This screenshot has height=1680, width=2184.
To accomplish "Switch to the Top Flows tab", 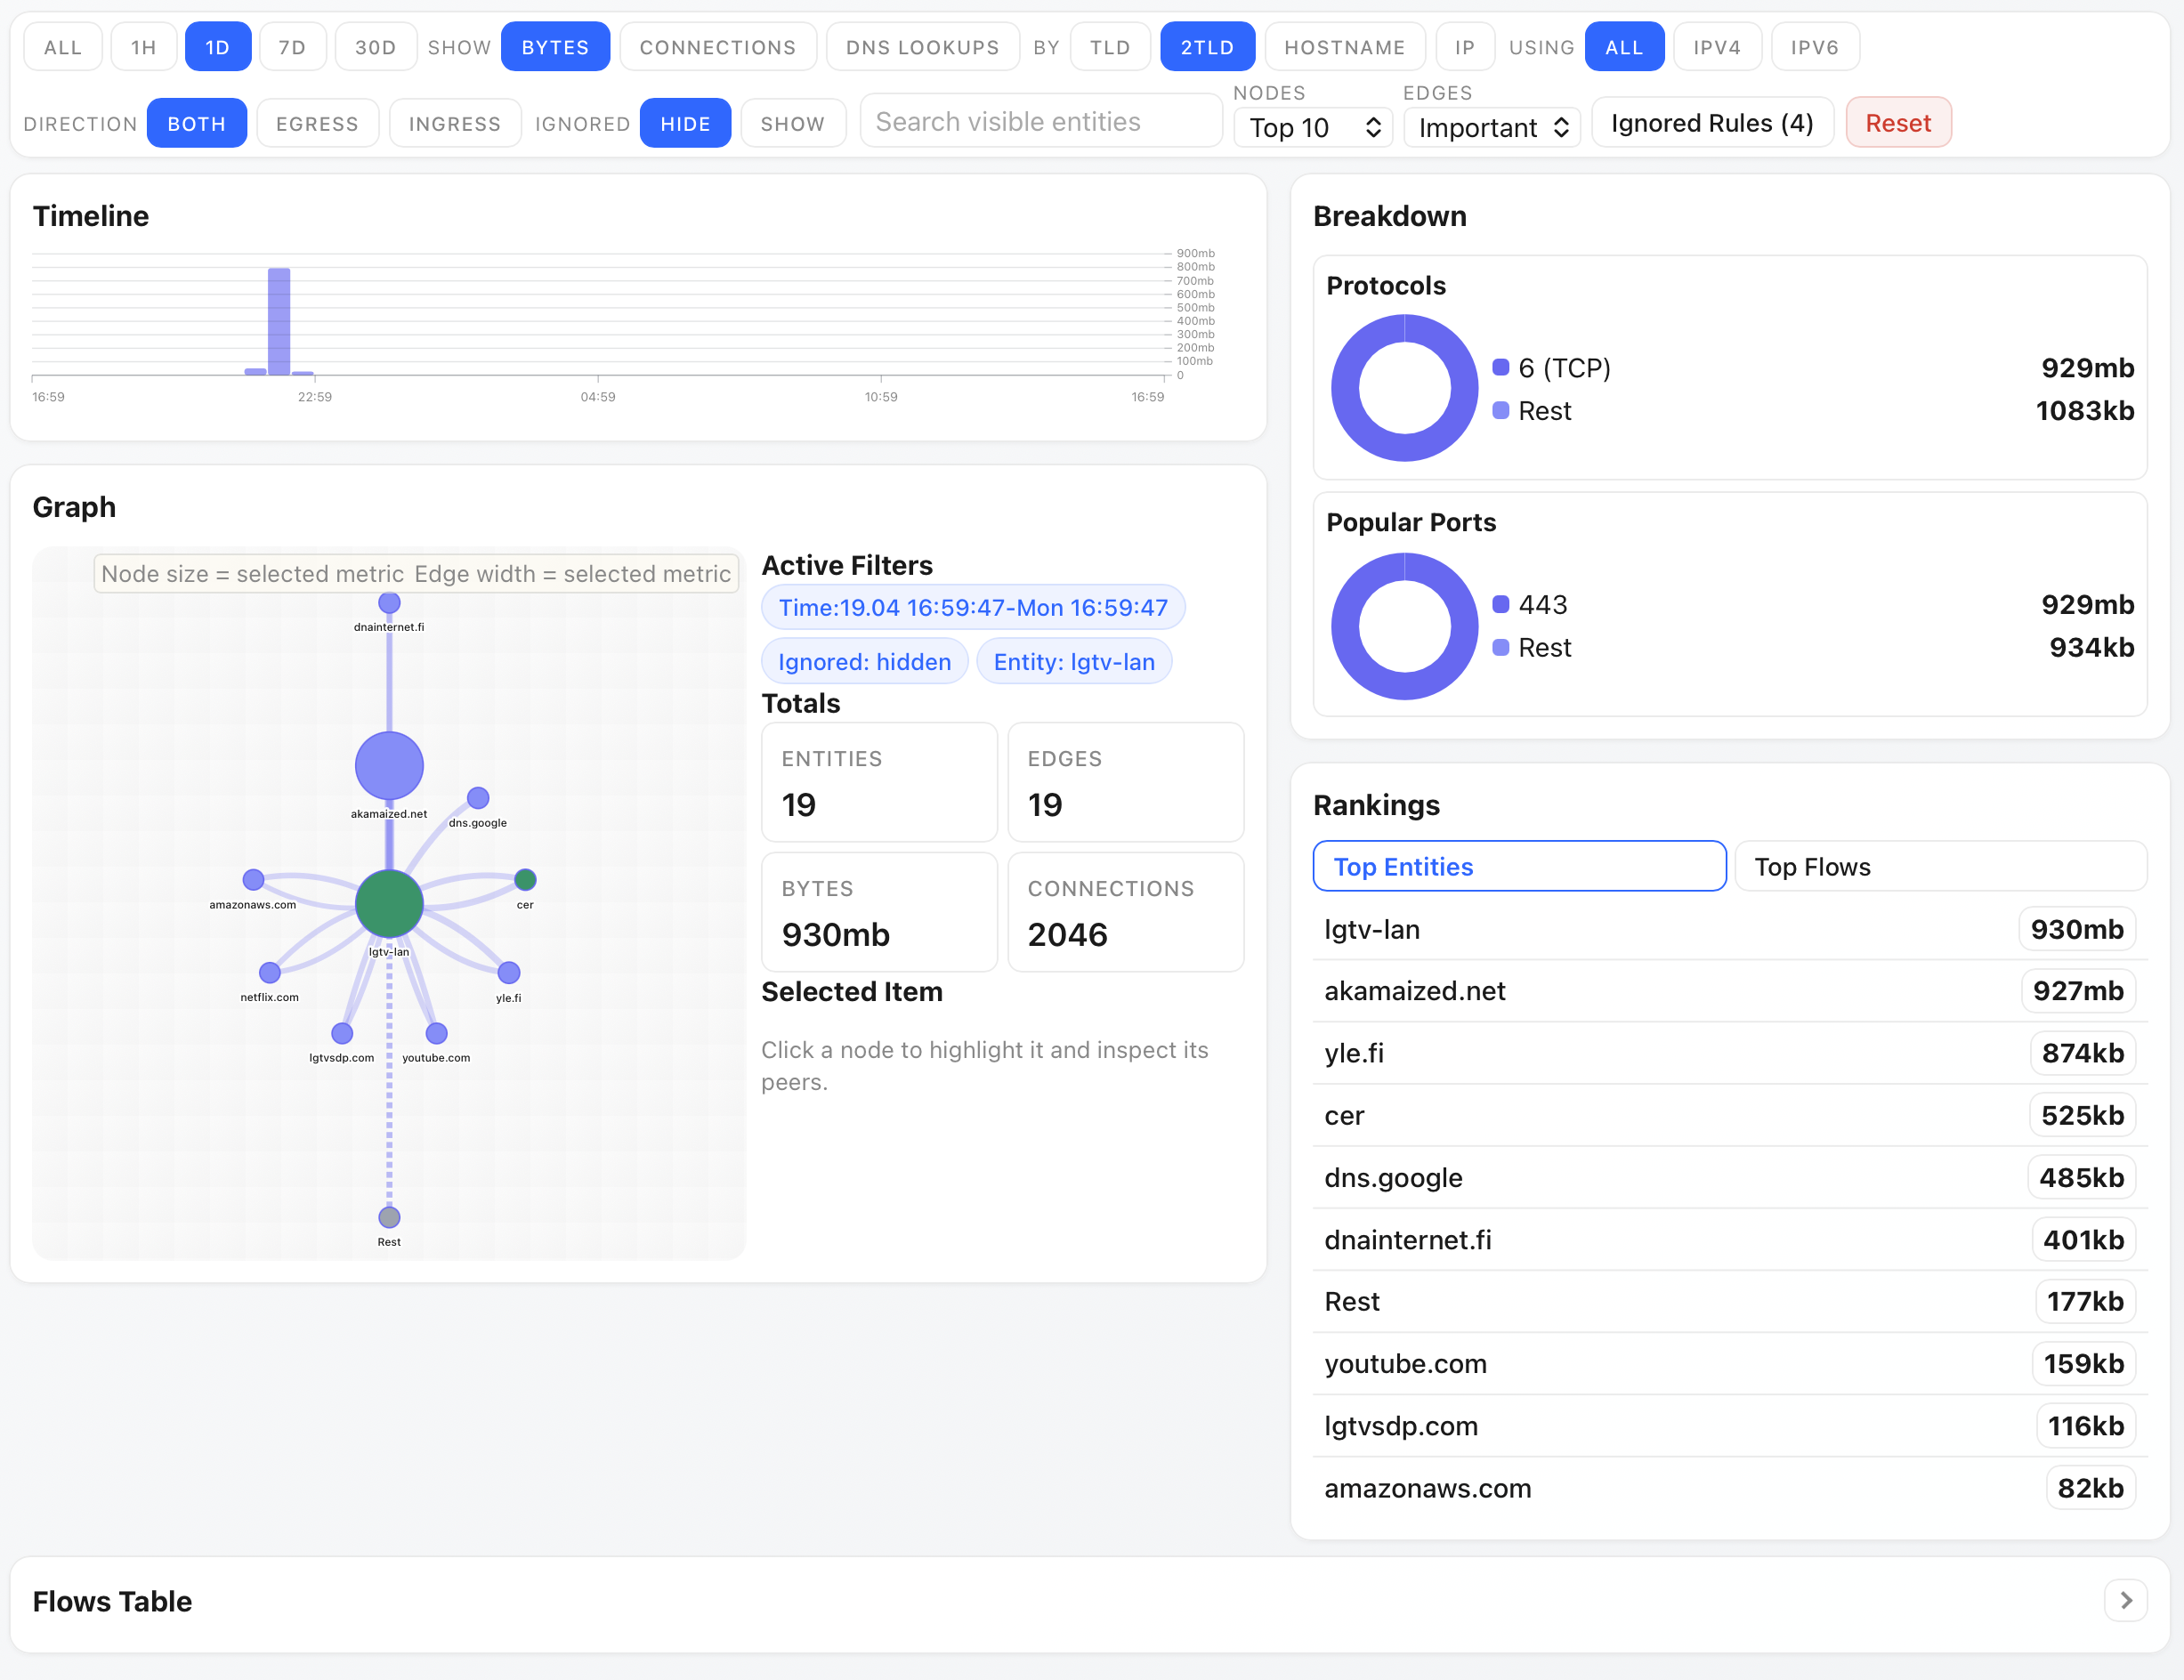I will 1940,867.
